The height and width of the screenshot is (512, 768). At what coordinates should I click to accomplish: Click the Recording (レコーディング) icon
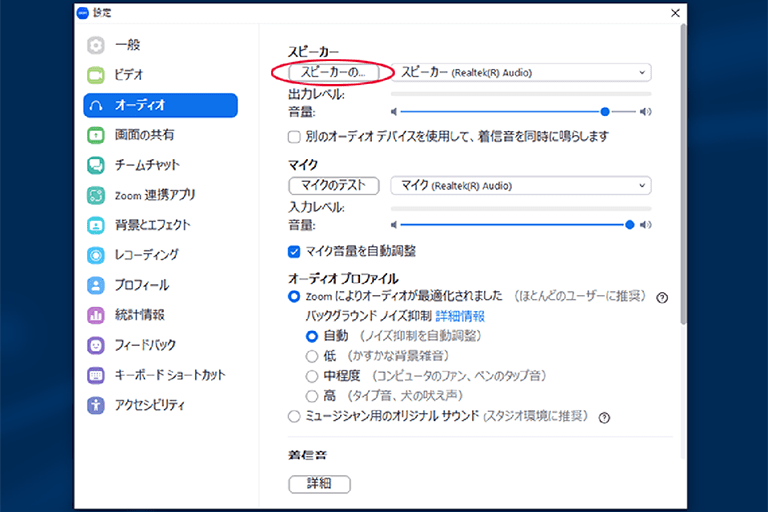pyautogui.click(x=96, y=255)
